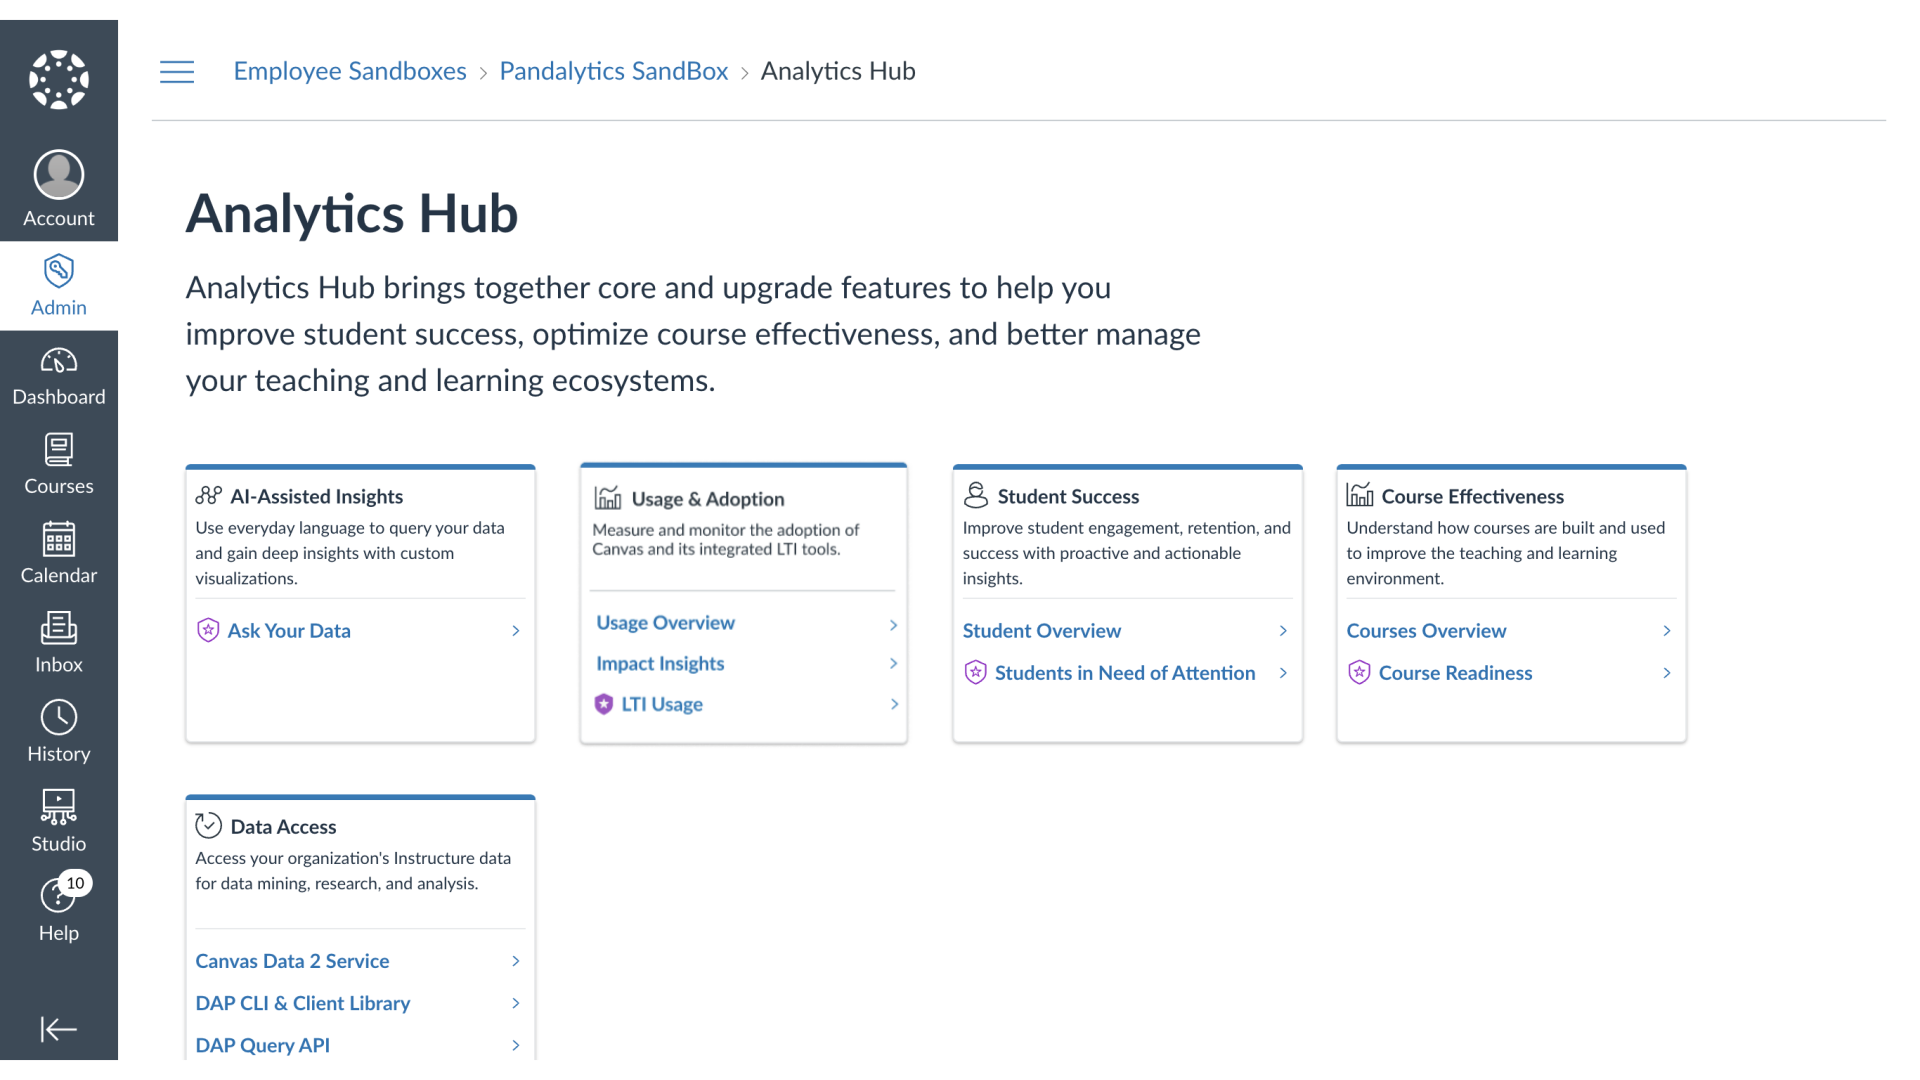Click the Course Effectiveness chart icon
The image size is (1920, 1080).
tap(1360, 495)
